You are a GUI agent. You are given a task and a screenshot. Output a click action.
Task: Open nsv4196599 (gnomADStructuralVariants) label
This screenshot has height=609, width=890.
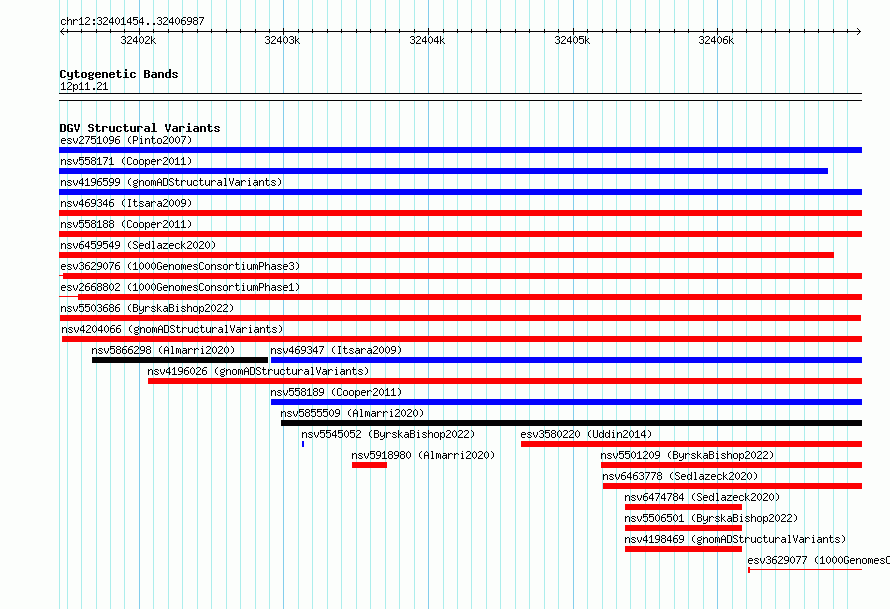point(171,182)
